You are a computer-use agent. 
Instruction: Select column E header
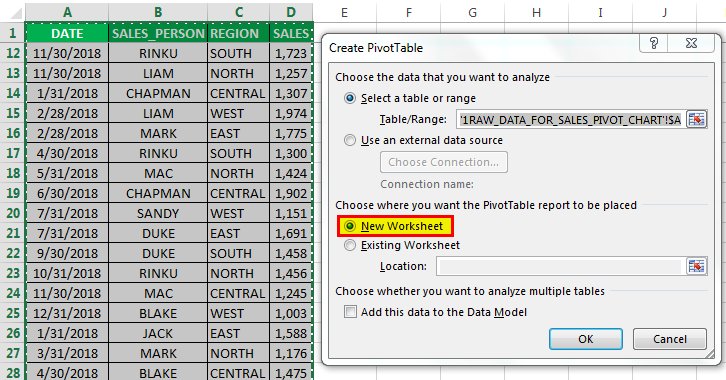pos(344,12)
